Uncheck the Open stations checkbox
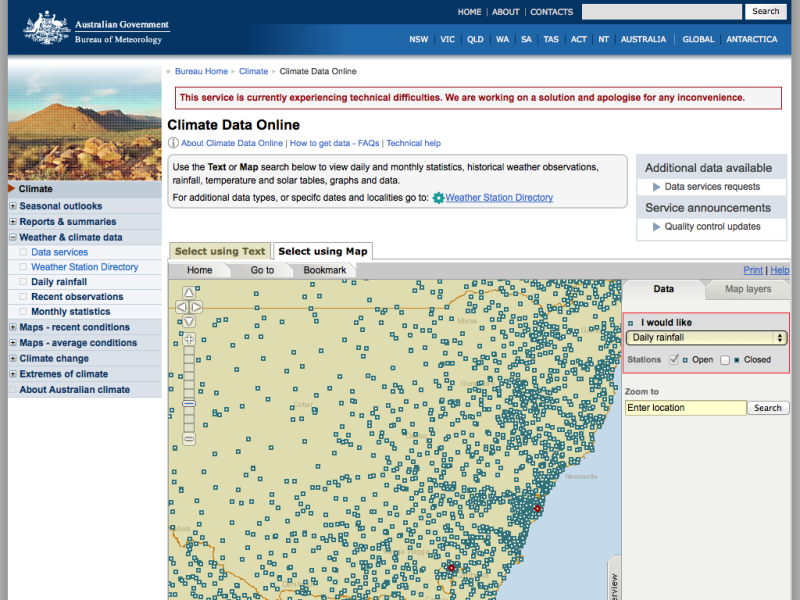 point(674,359)
